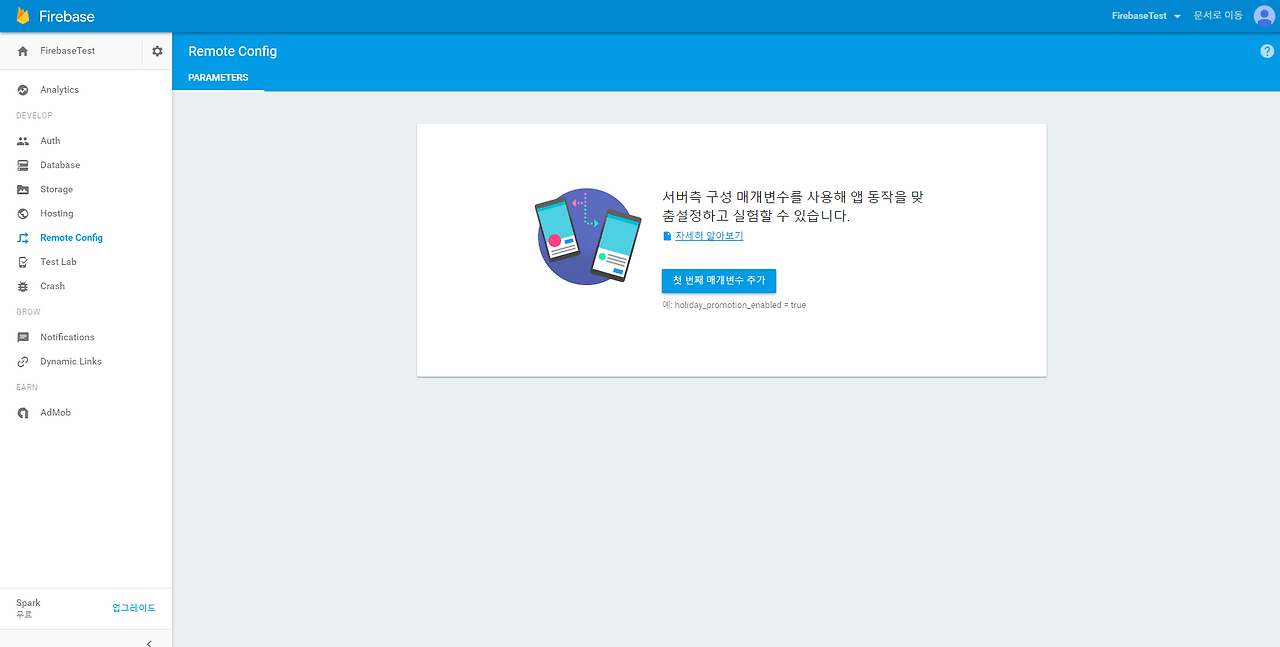The height and width of the screenshot is (647, 1280).
Task: Click the DEVELOP section header
Action: pyautogui.click(x=34, y=116)
